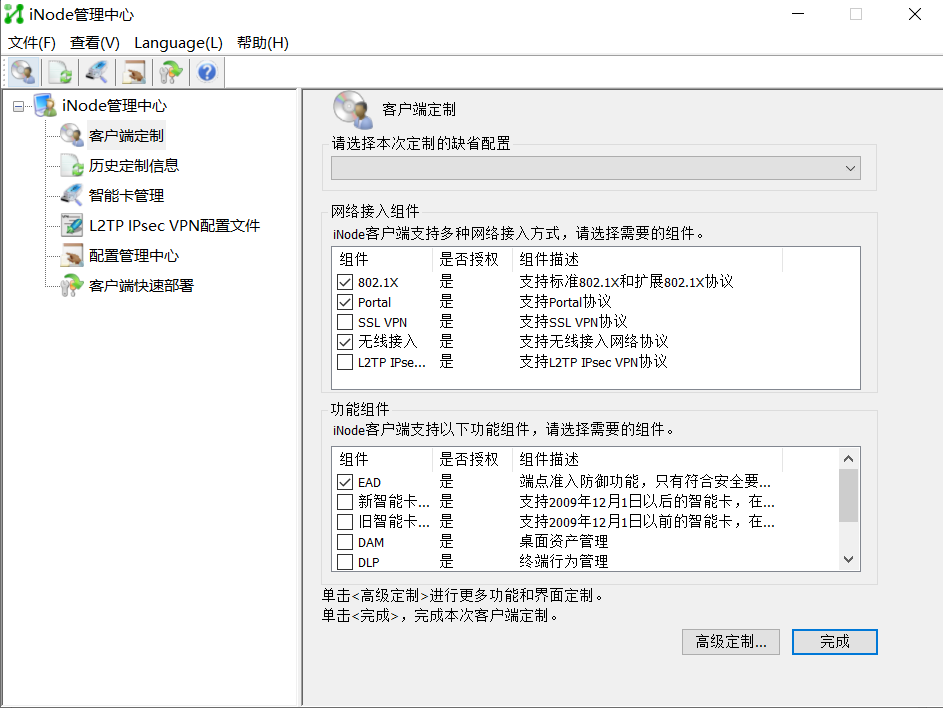The height and width of the screenshot is (708, 943).
Task: Click scroll-down arrow in 功能组件 list
Action: (x=849, y=559)
